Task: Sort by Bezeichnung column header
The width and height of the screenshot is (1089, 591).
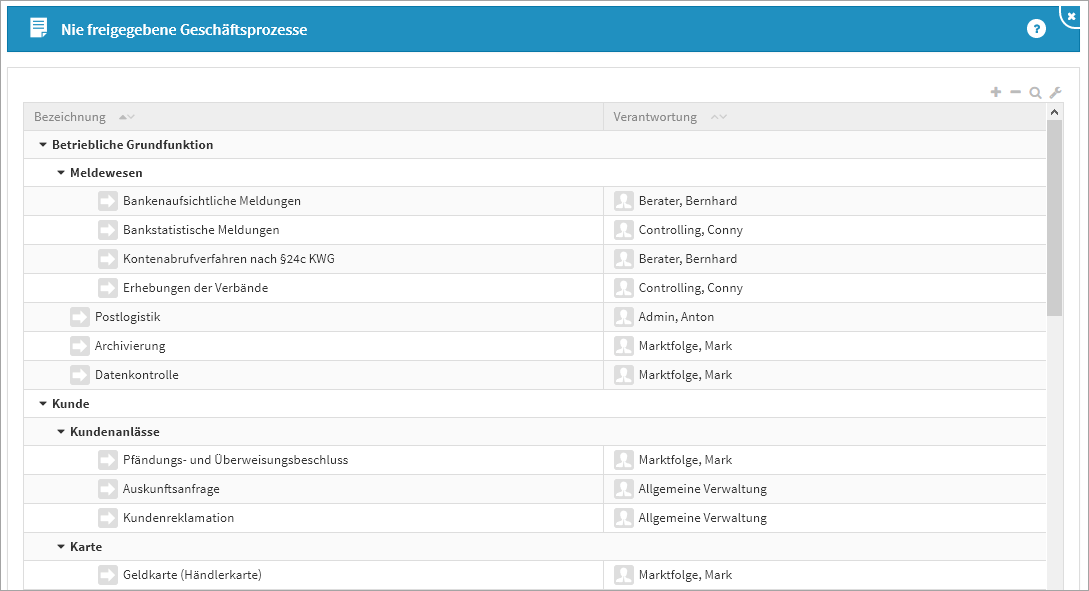Action: 70,117
